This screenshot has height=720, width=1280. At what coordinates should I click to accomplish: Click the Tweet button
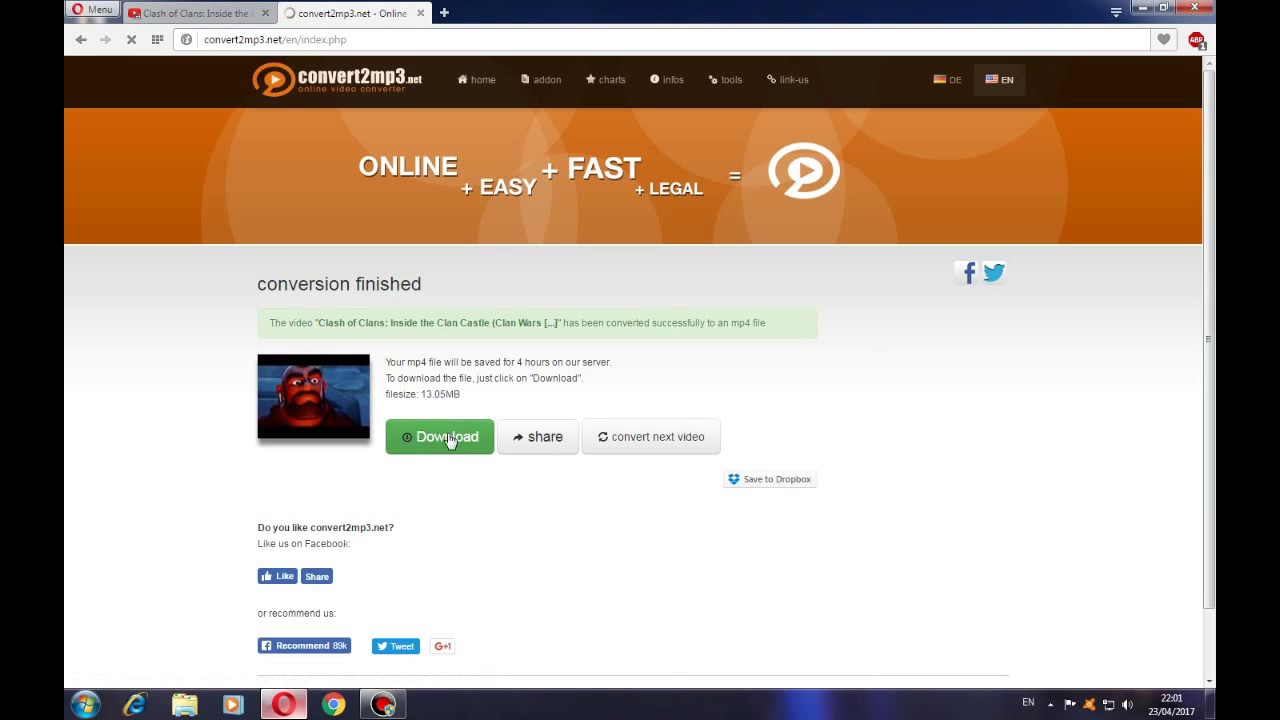[396, 646]
